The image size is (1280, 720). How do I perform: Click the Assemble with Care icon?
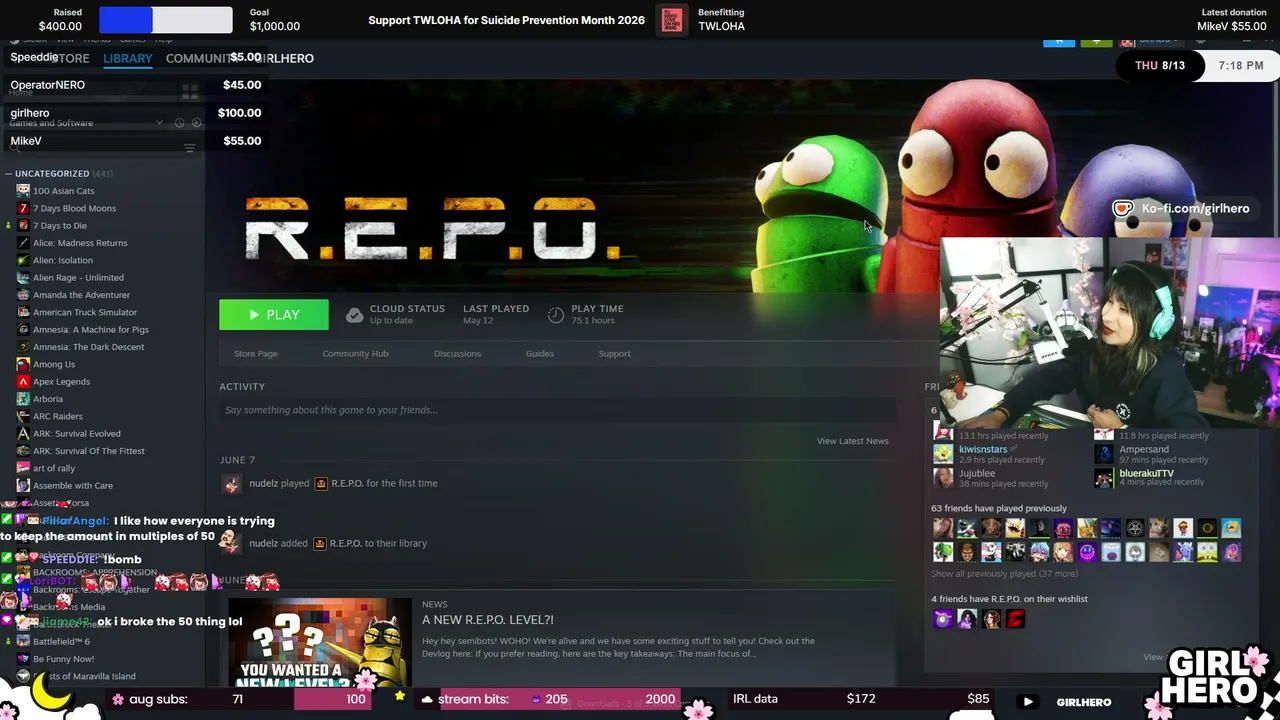tap(23, 486)
